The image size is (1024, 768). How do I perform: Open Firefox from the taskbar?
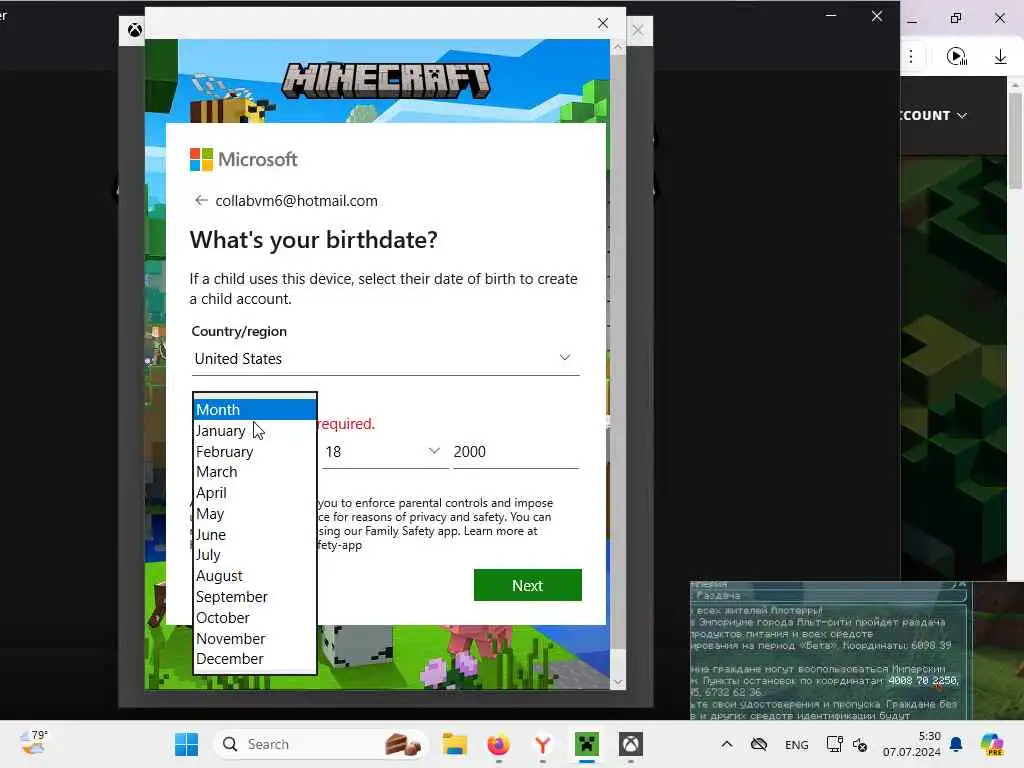pyautogui.click(x=499, y=744)
